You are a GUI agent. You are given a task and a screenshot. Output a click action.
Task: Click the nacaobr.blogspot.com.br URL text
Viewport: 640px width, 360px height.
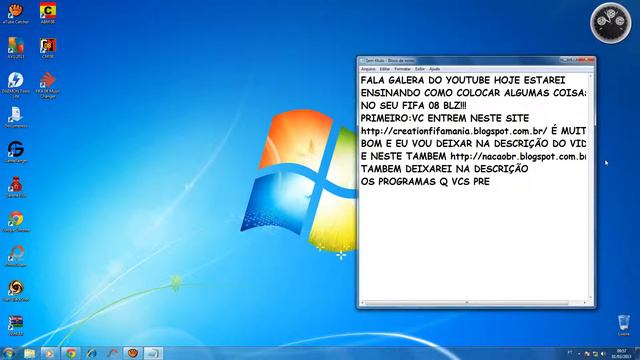518,156
